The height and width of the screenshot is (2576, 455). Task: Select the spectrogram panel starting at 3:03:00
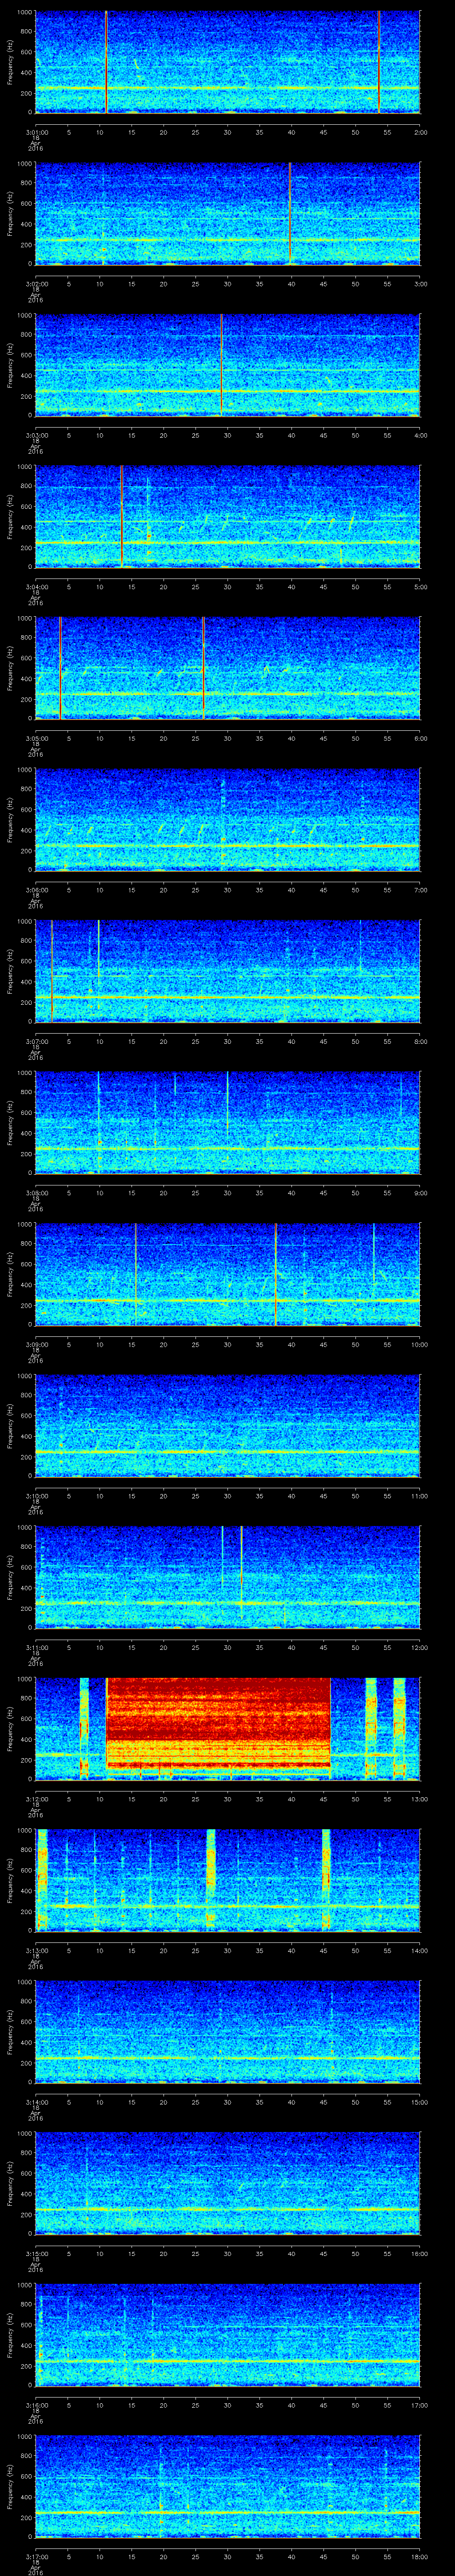coord(227,365)
